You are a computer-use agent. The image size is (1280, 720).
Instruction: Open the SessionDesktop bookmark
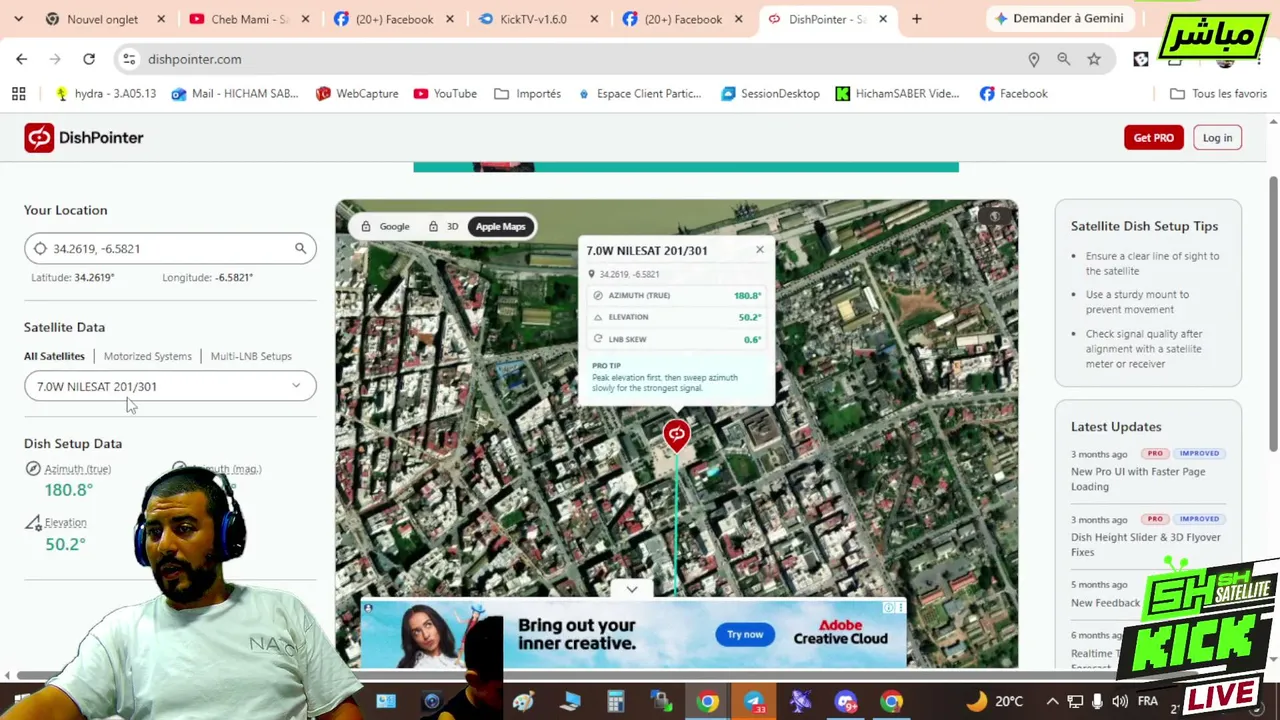click(x=770, y=93)
